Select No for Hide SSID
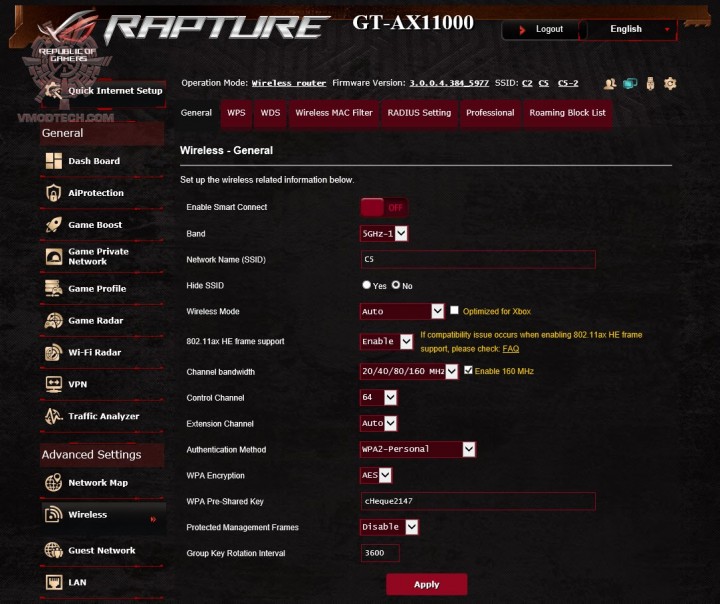 tap(396, 285)
